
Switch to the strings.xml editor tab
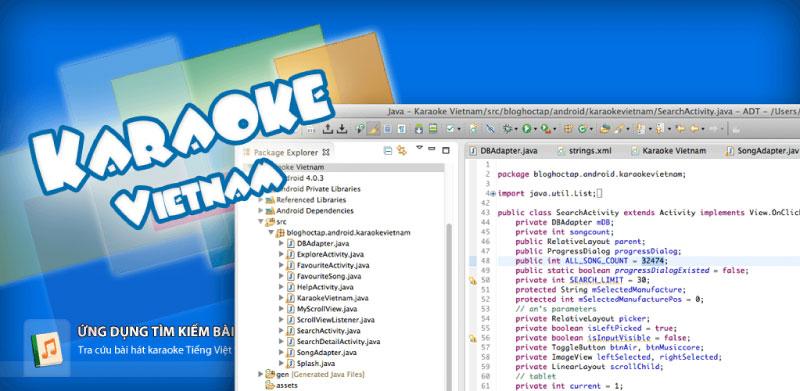pos(585,151)
